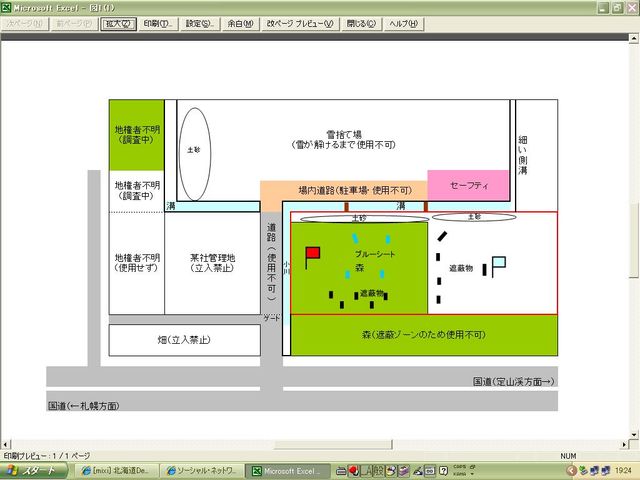Click the scroll up arrow of the vertical scrollbar
Screen dimensions: 640x480
633,36
